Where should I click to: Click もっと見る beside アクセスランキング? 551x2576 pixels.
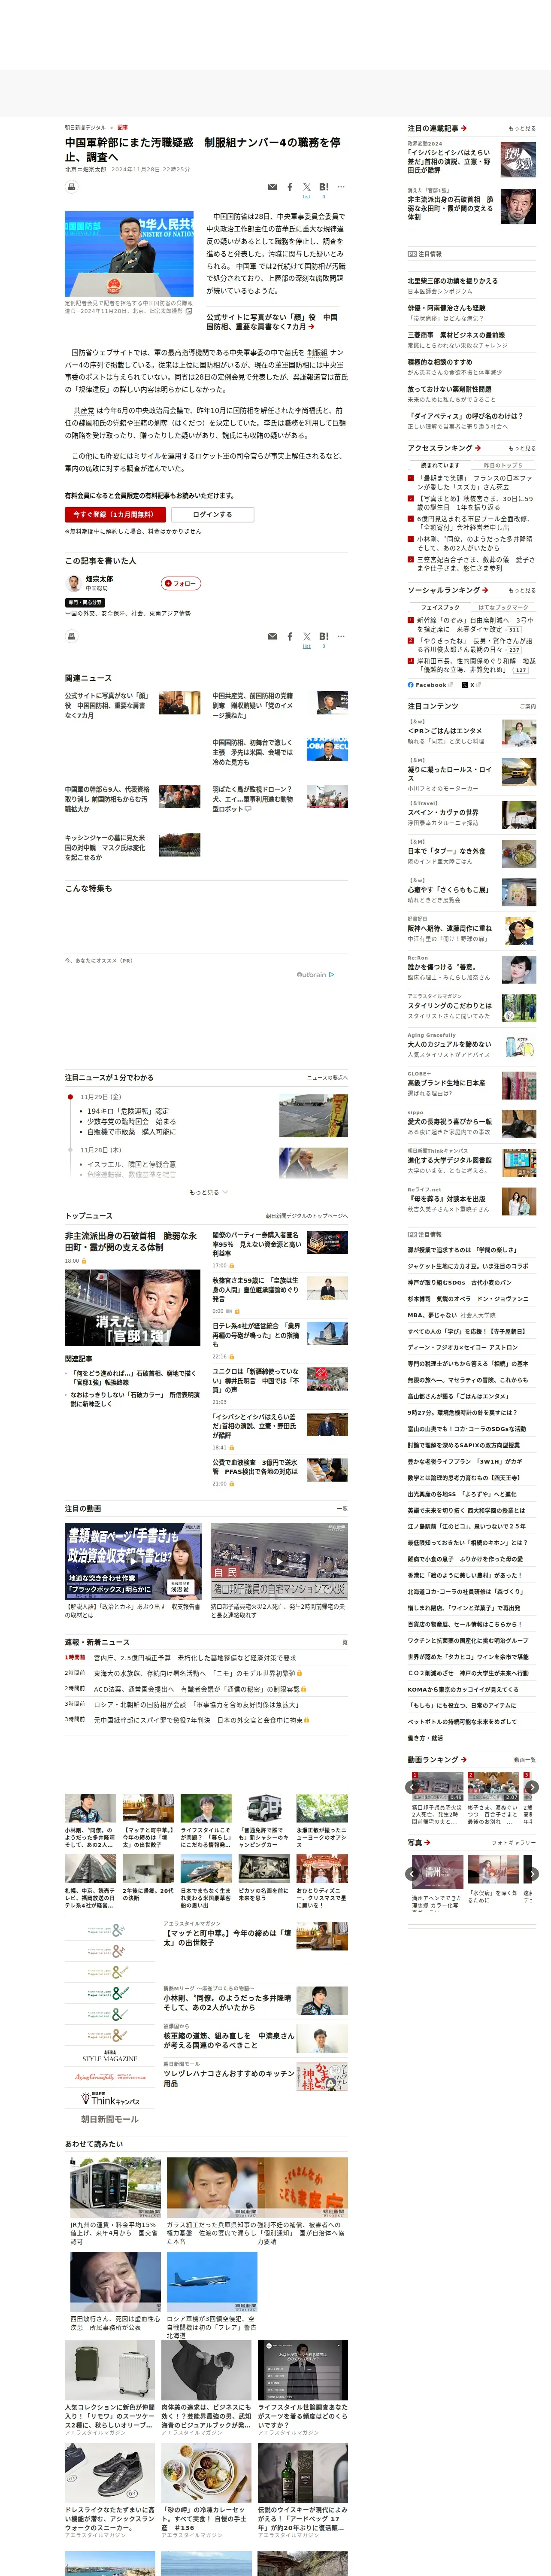(521, 449)
